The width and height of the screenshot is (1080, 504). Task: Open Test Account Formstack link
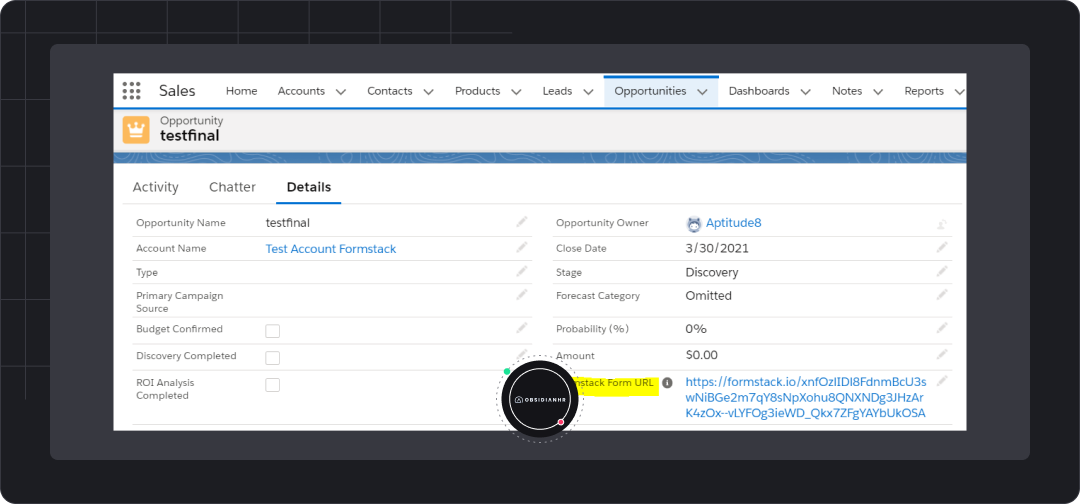(331, 249)
